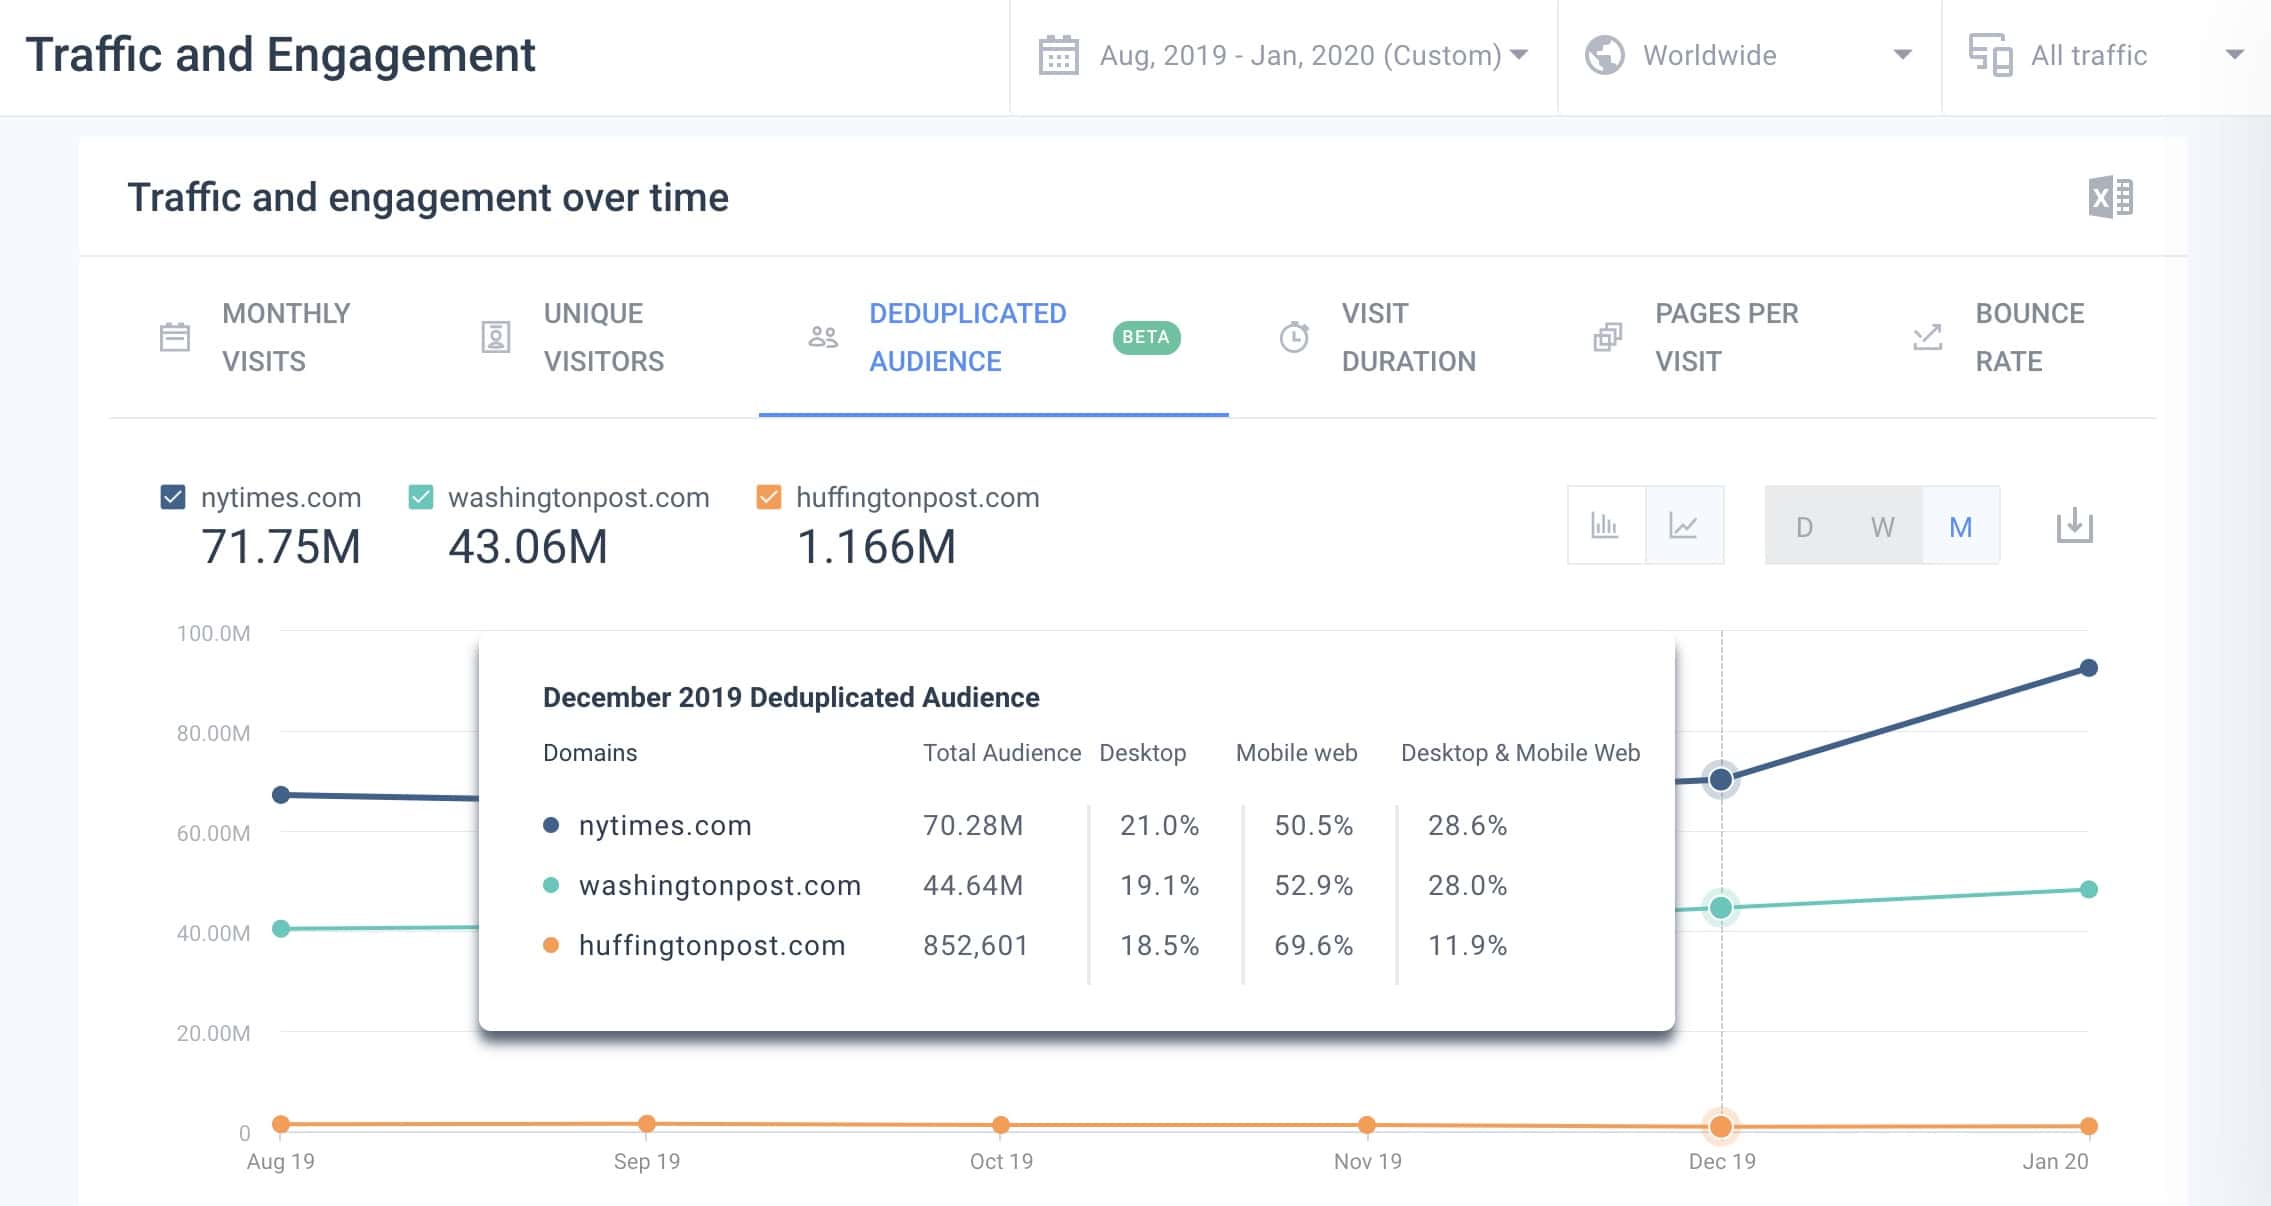Click the Pages Per Visit icon

tap(1607, 337)
